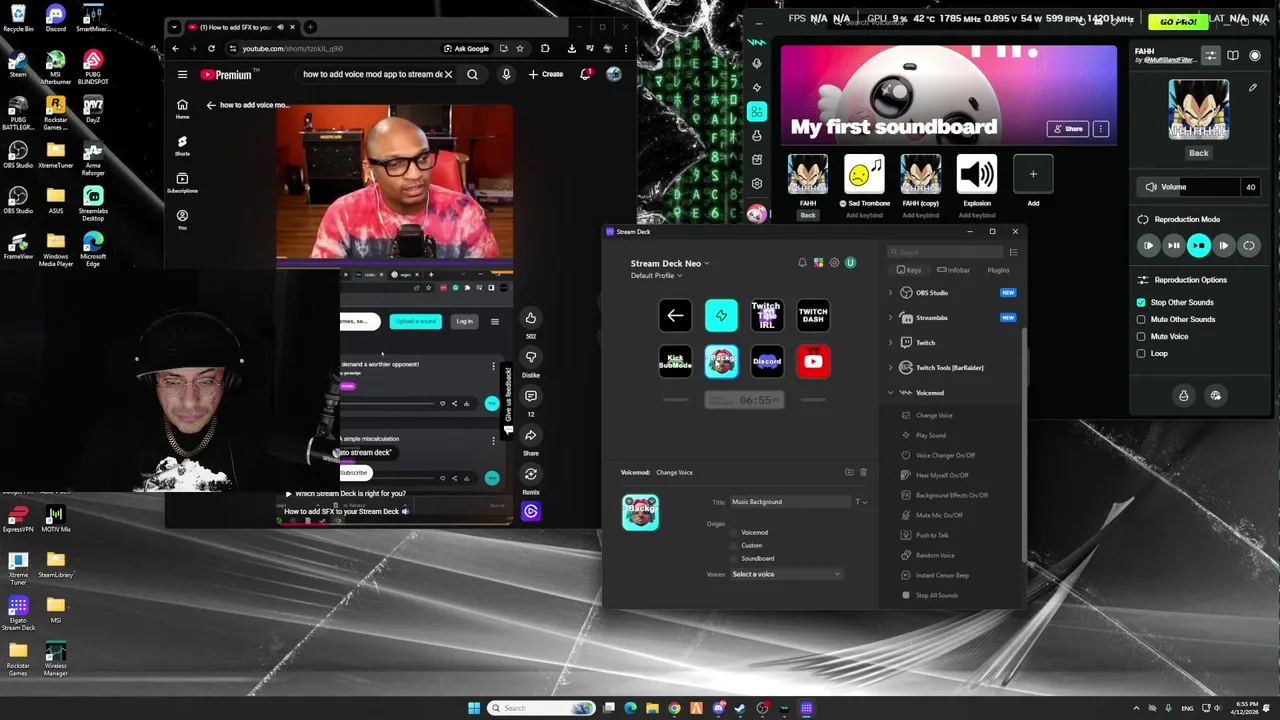Select Custom origin radio button
This screenshot has height=720, width=1280.
(735, 546)
